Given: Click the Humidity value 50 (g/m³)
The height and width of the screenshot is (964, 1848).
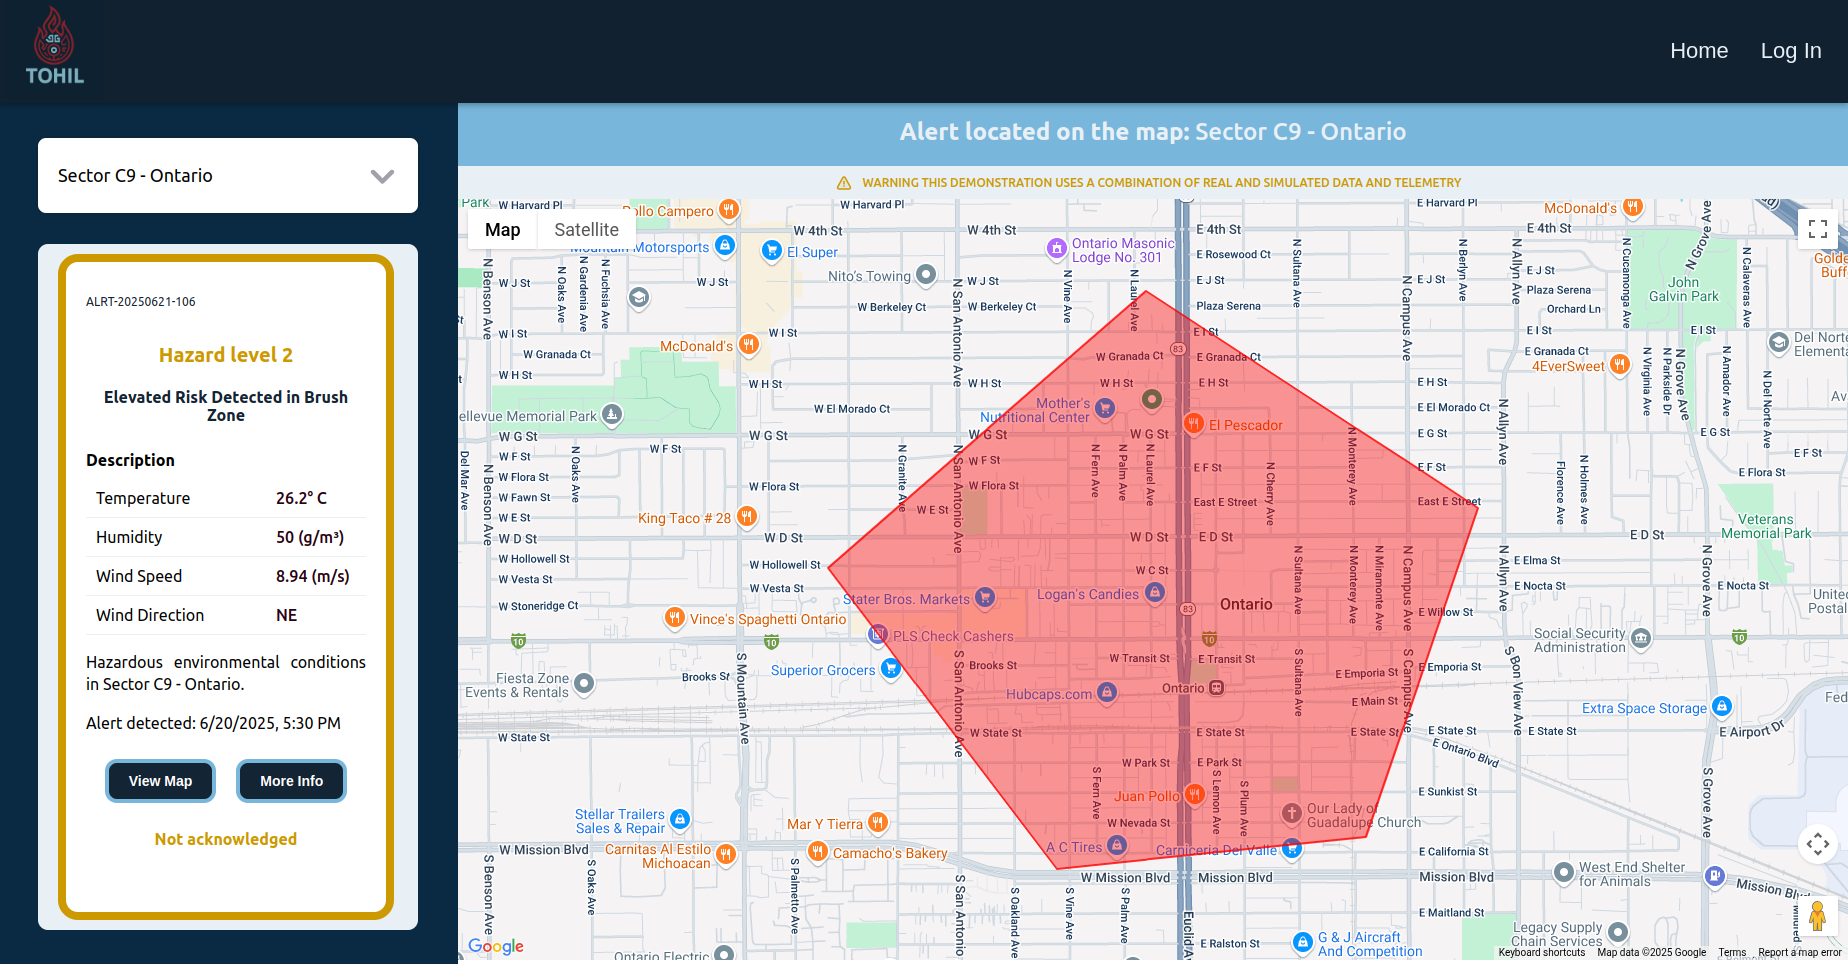Looking at the screenshot, I should (x=310, y=537).
